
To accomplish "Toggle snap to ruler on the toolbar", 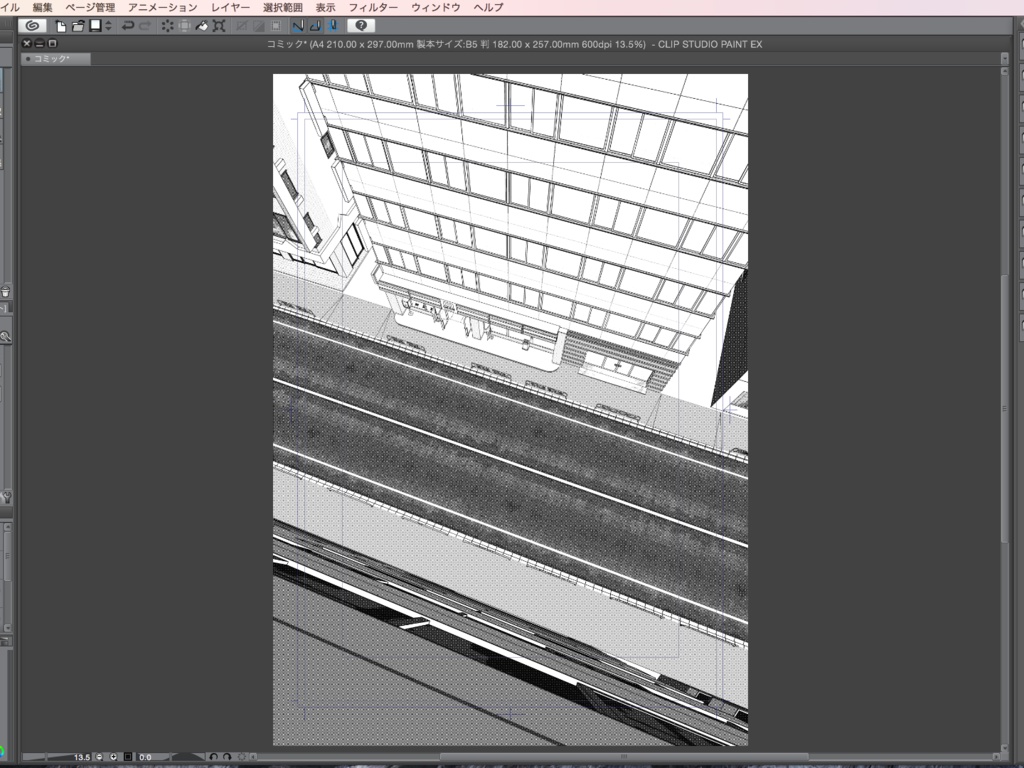I will pyautogui.click(x=297, y=25).
